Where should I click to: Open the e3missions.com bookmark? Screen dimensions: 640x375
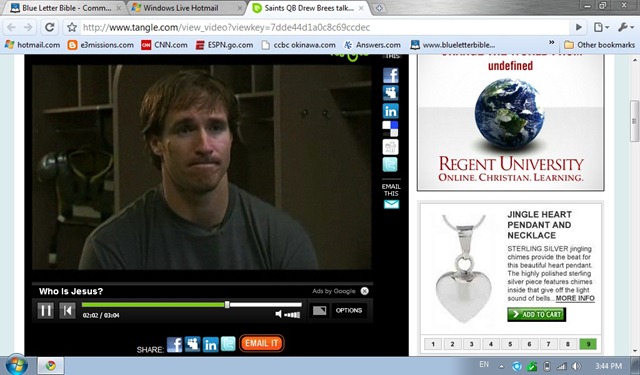(x=100, y=45)
